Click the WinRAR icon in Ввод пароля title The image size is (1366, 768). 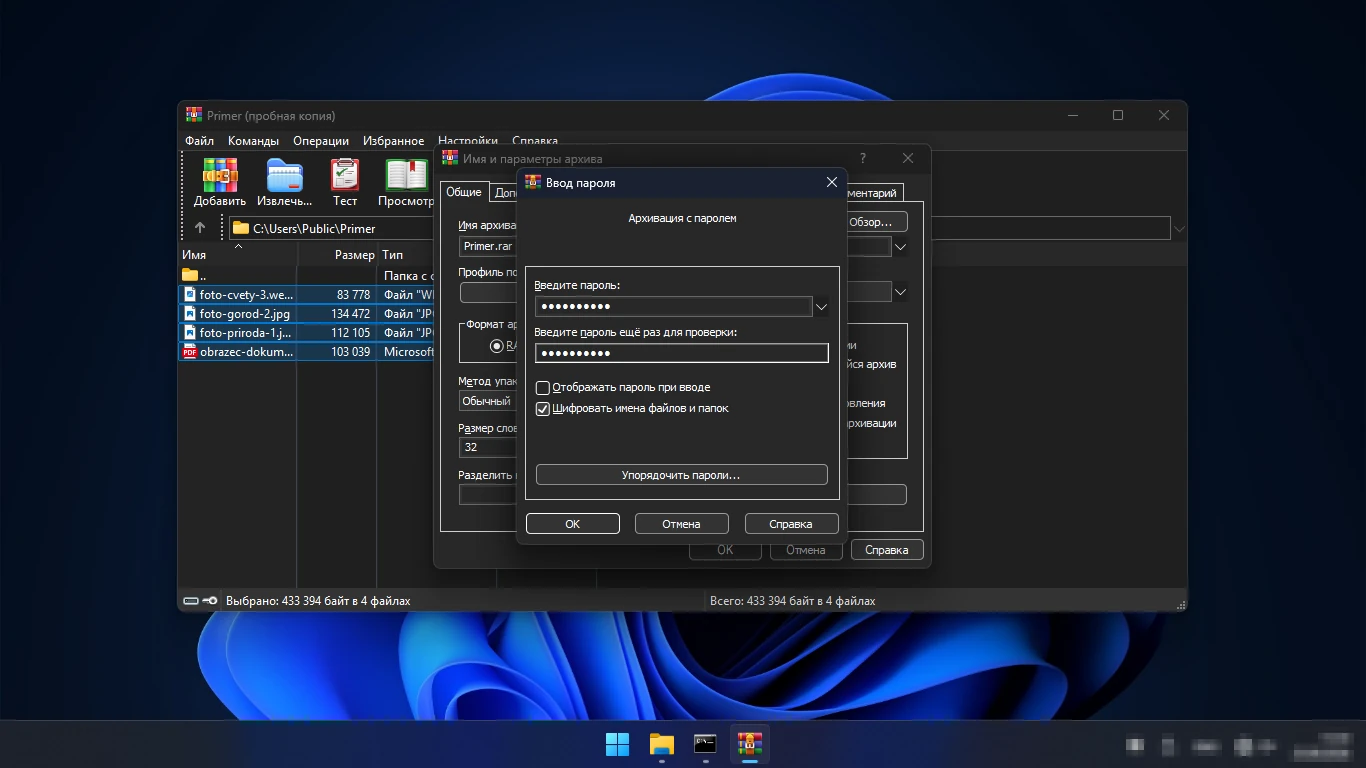point(533,182)
